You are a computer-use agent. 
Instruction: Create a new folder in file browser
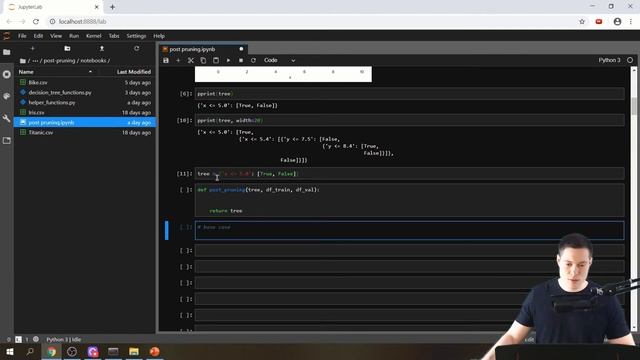67,49
